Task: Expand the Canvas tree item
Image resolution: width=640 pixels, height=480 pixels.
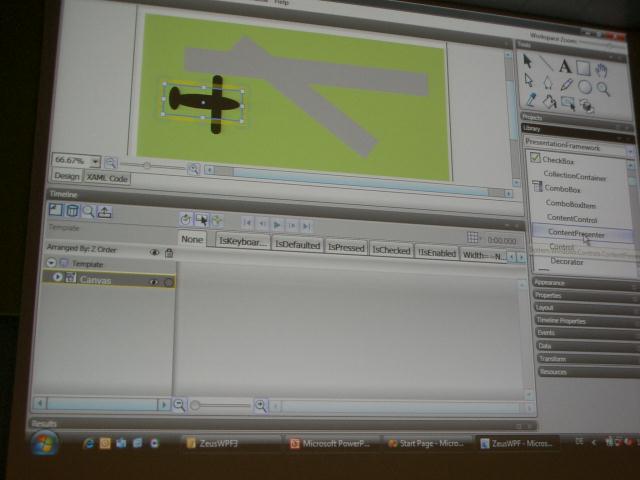Action: [58, 278]
